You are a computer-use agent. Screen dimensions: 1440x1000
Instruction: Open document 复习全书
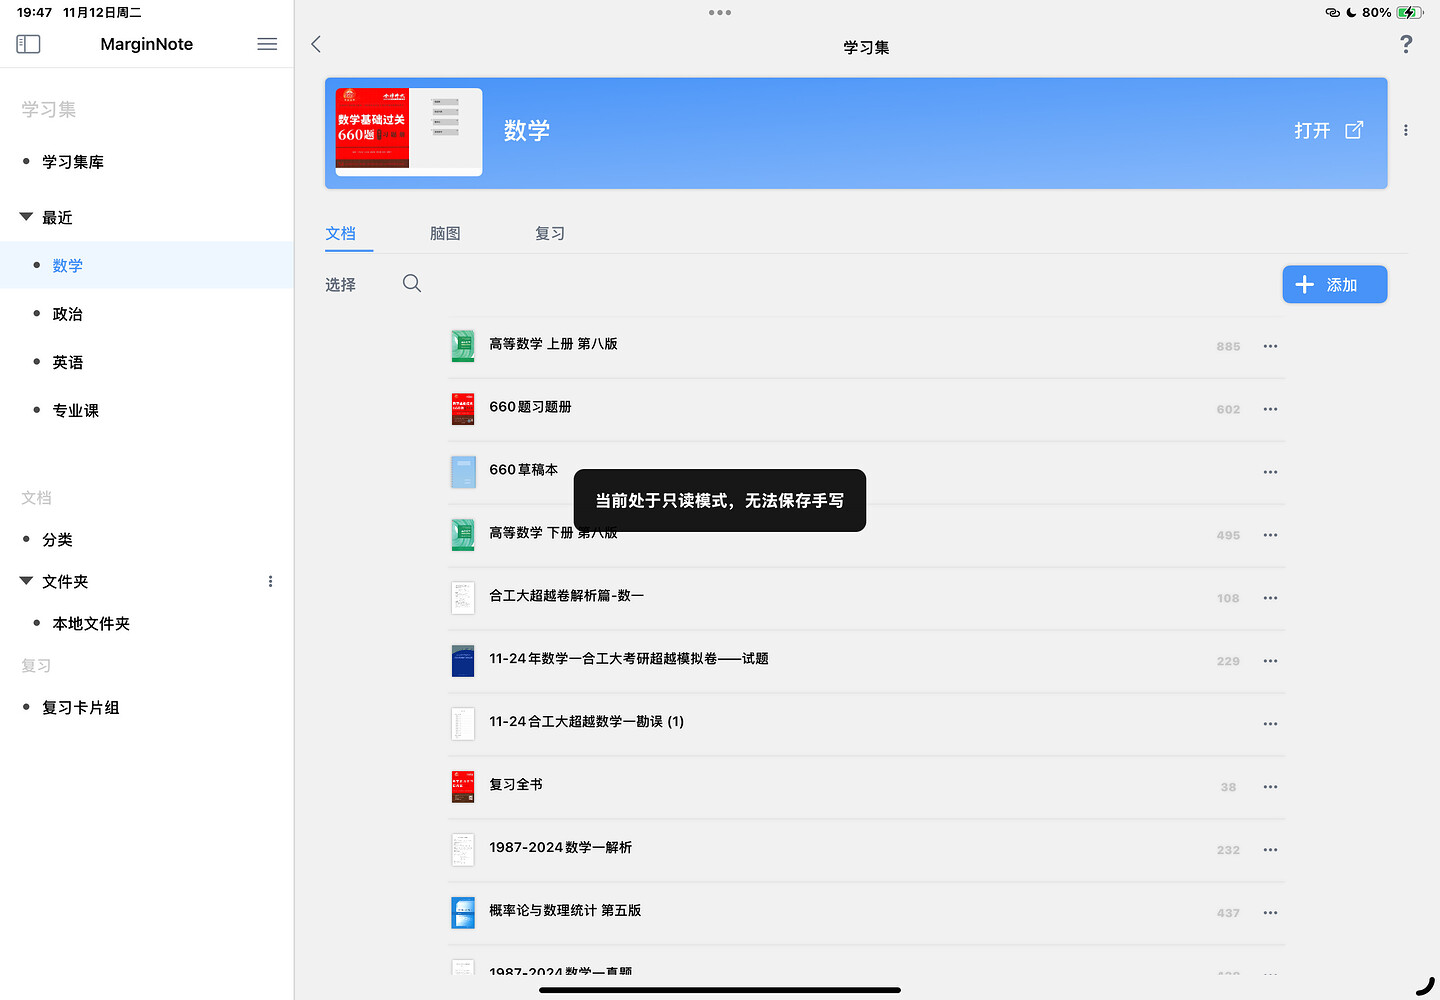[516, 785]
